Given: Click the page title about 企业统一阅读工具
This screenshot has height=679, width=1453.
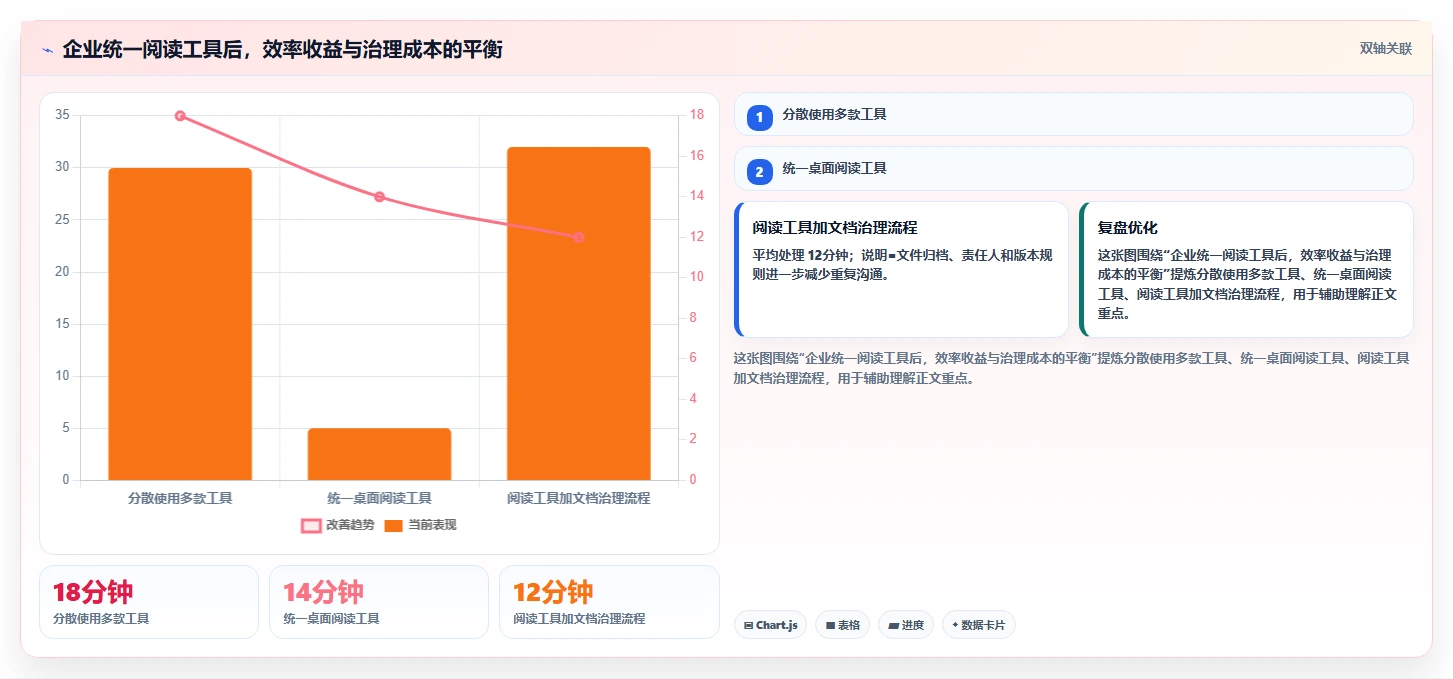Looking at the screenshot, I should click(x=282, y=49).
